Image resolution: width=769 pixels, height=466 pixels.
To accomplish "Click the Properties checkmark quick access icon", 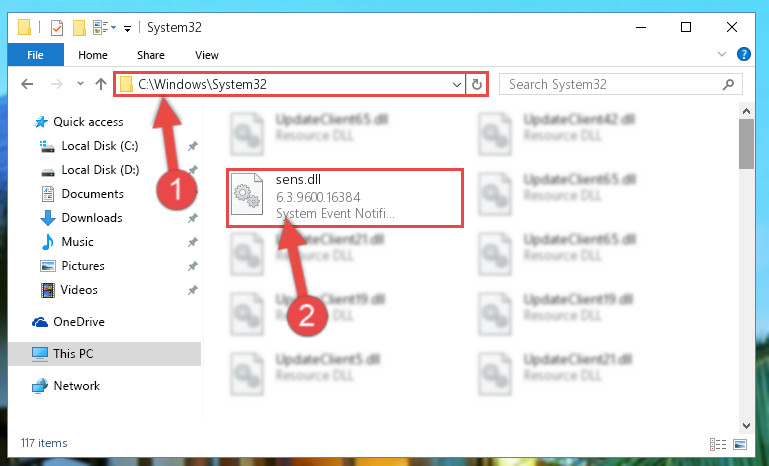I will (x=57, y=27).
